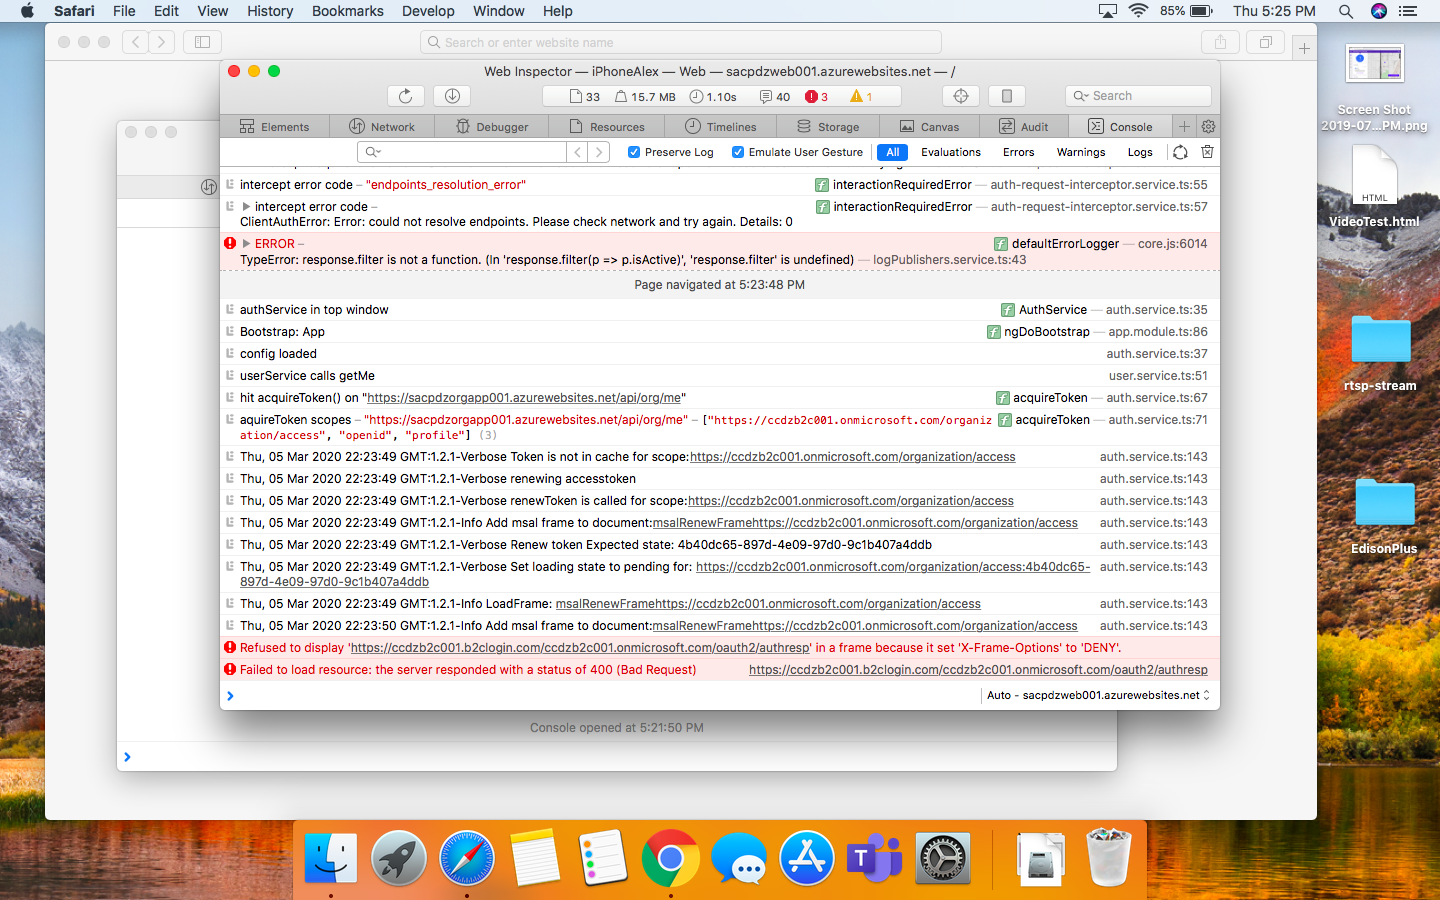The width and height of the screenshot is (1440, 900).
Task: Click the import recording download arrow
Action: pyautogui.click(x=451, y=96)
